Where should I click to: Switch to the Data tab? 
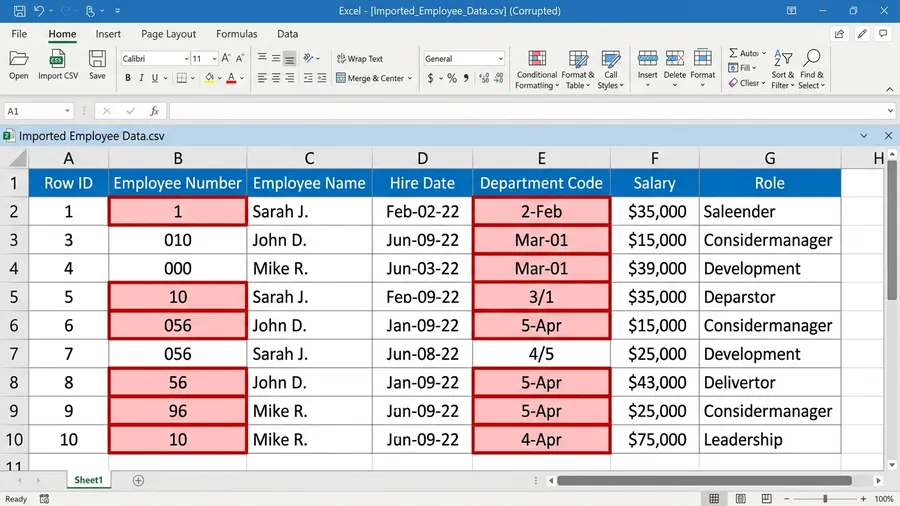pos(288,34)
